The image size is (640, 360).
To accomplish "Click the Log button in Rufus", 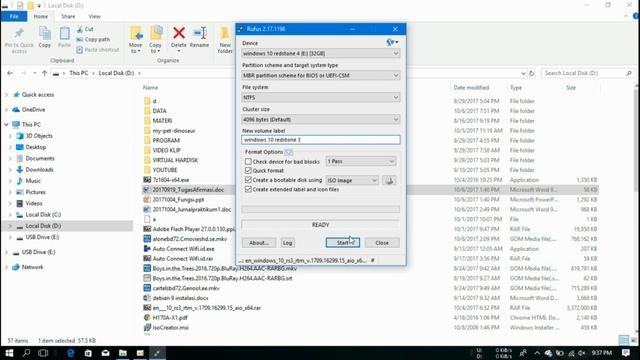I will click(x=287, y=243).
